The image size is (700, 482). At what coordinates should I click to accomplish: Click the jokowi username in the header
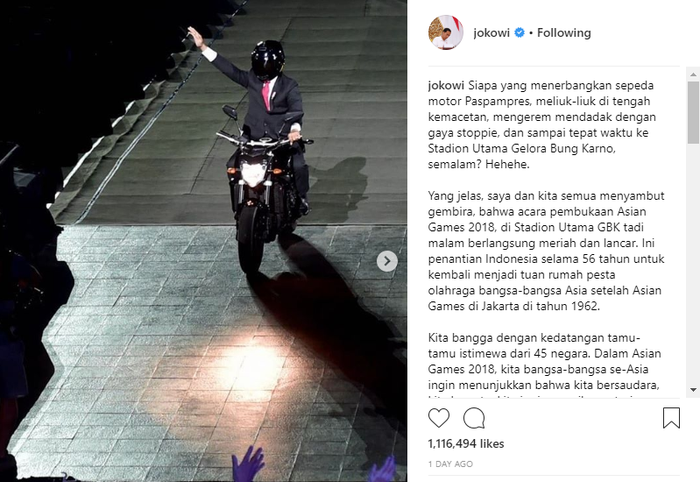coord(491,33)
